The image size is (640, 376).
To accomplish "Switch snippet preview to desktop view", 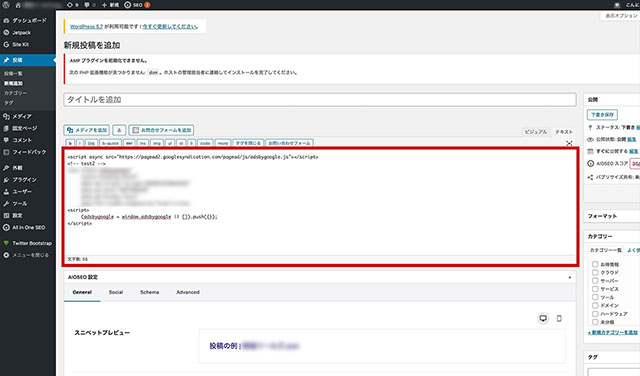I will [x=543, y=318].
